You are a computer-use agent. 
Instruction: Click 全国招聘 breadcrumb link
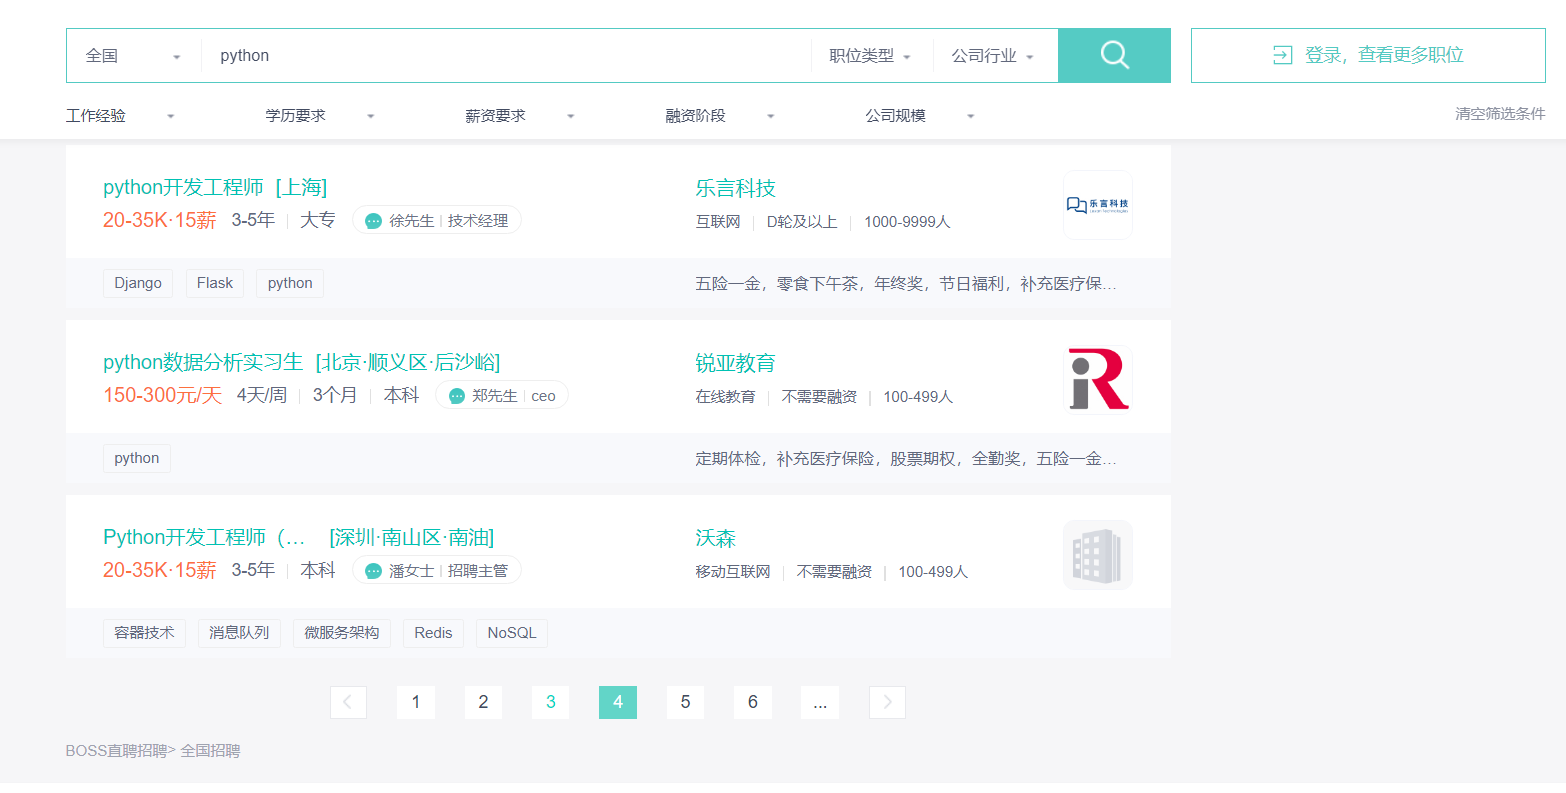pos(210,751)
